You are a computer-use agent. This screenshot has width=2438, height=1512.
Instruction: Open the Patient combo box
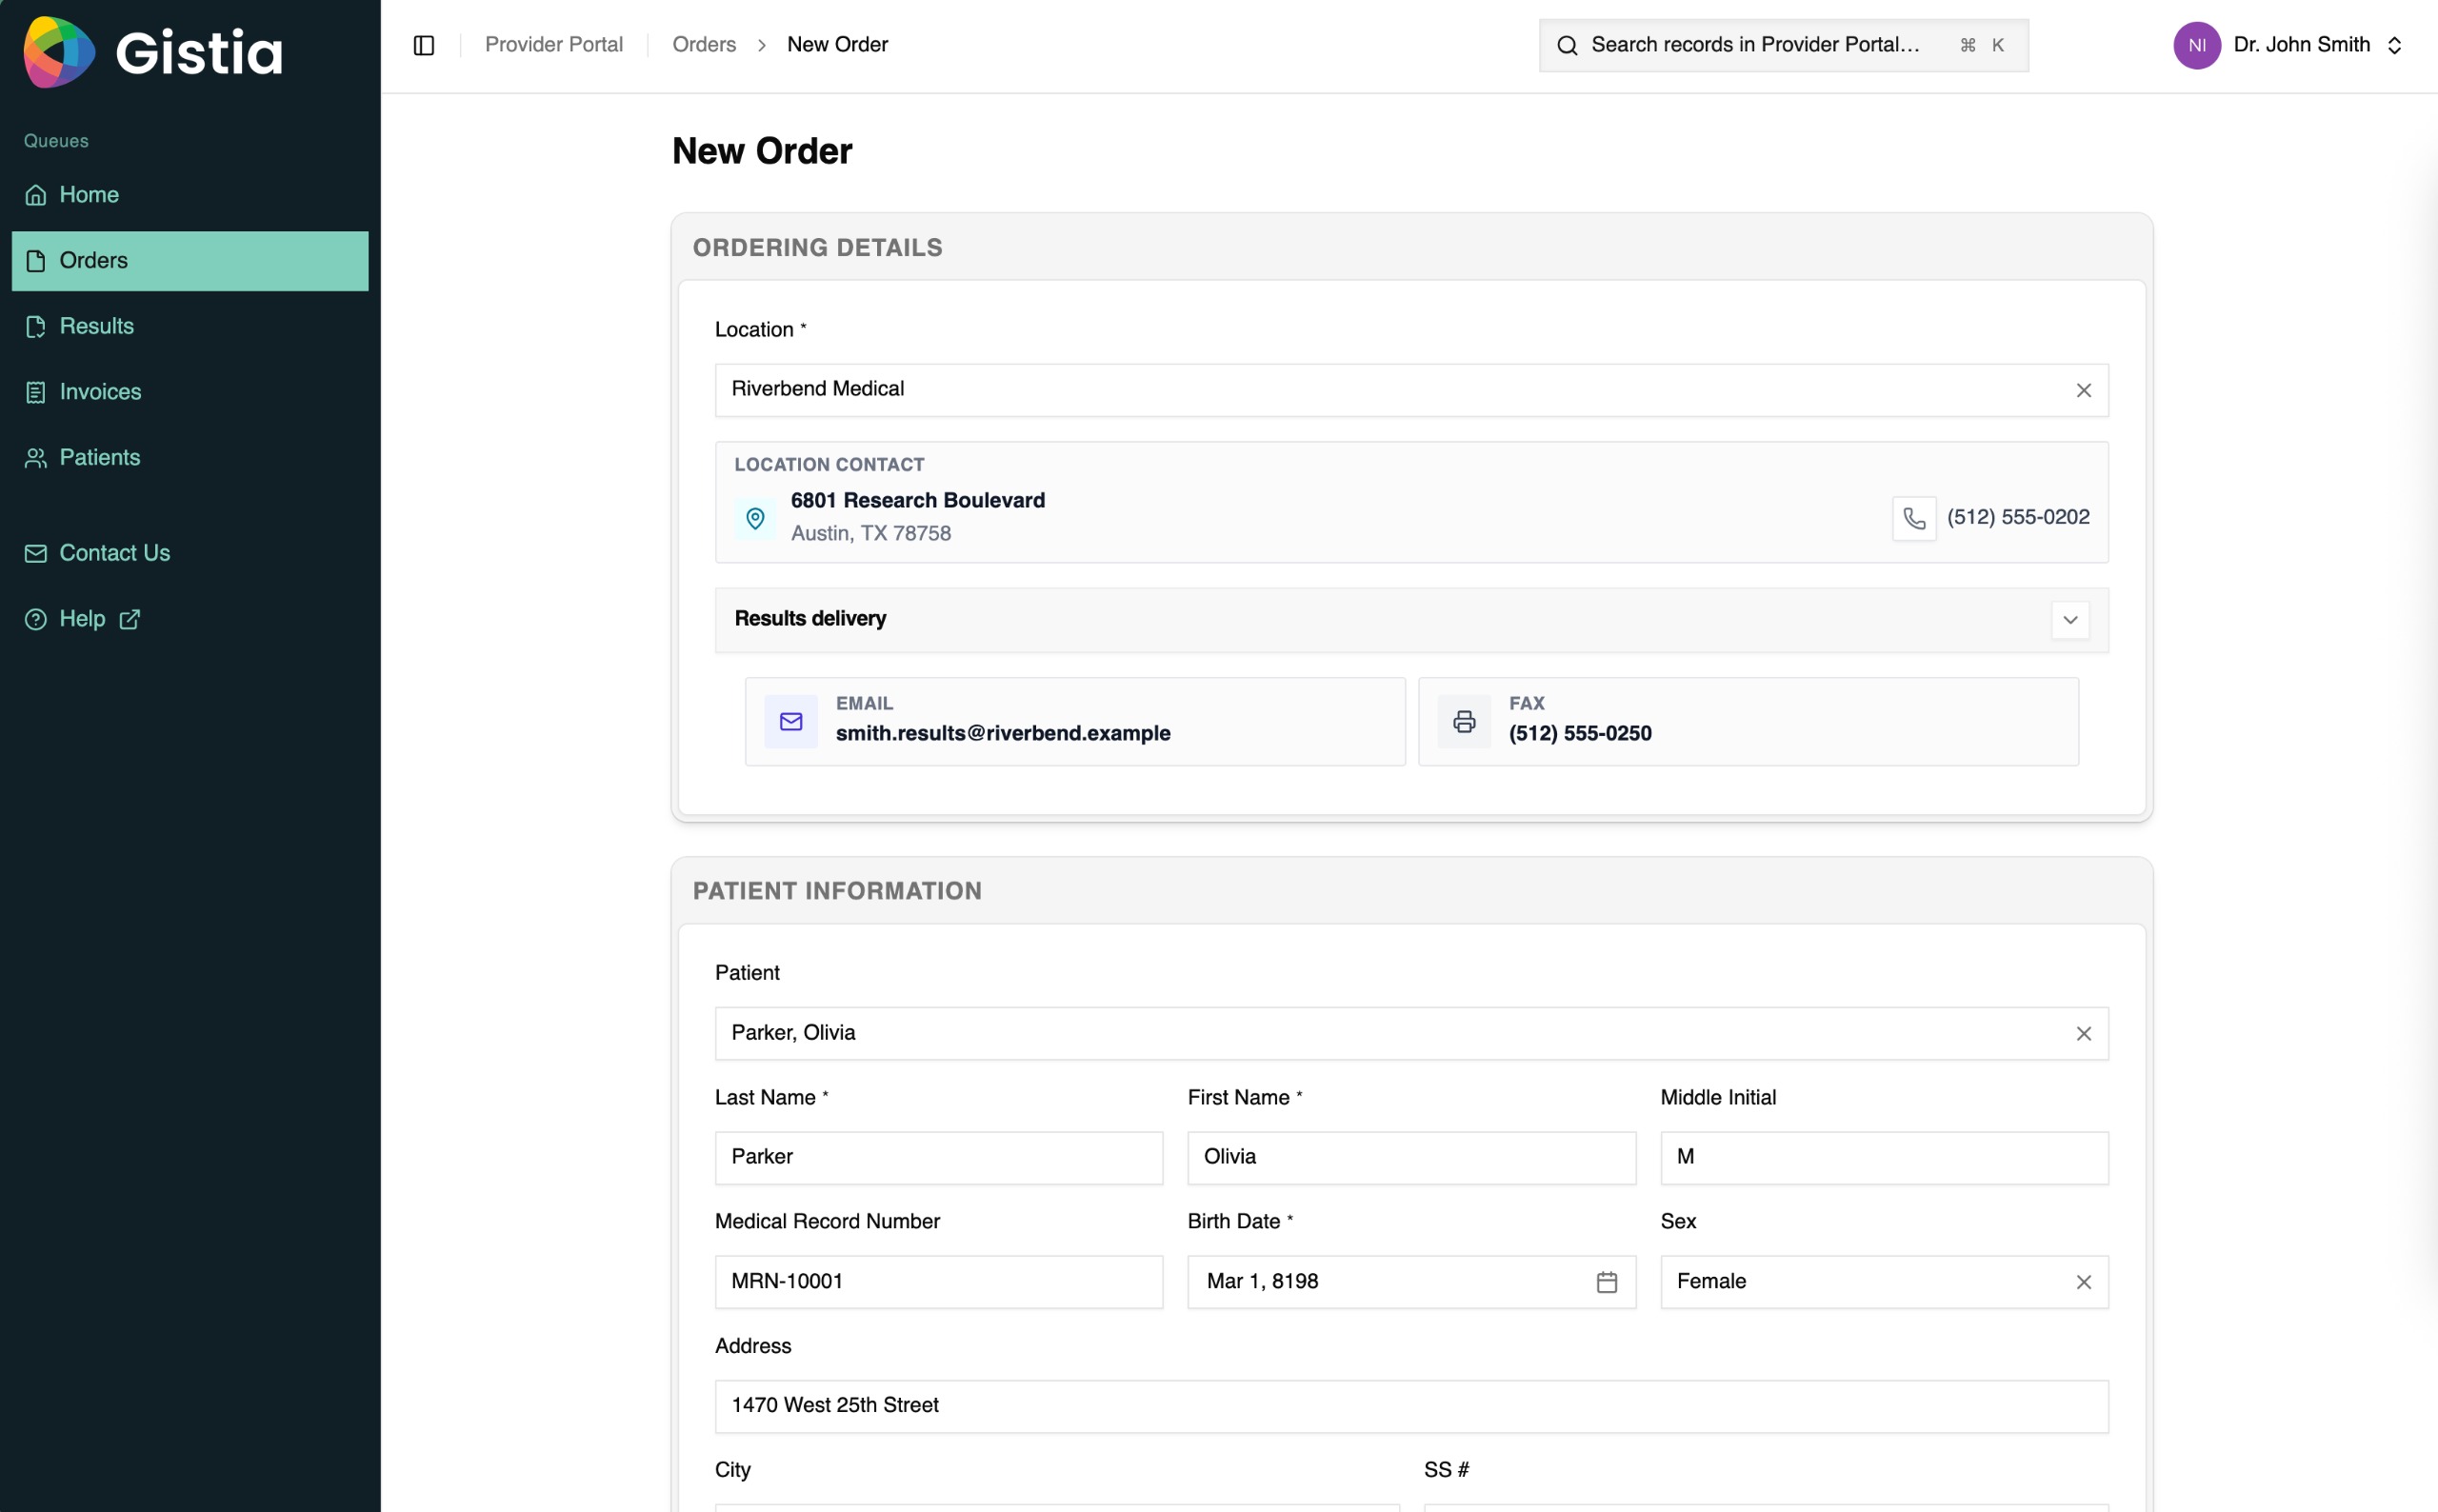[x=1411, y=1034]
